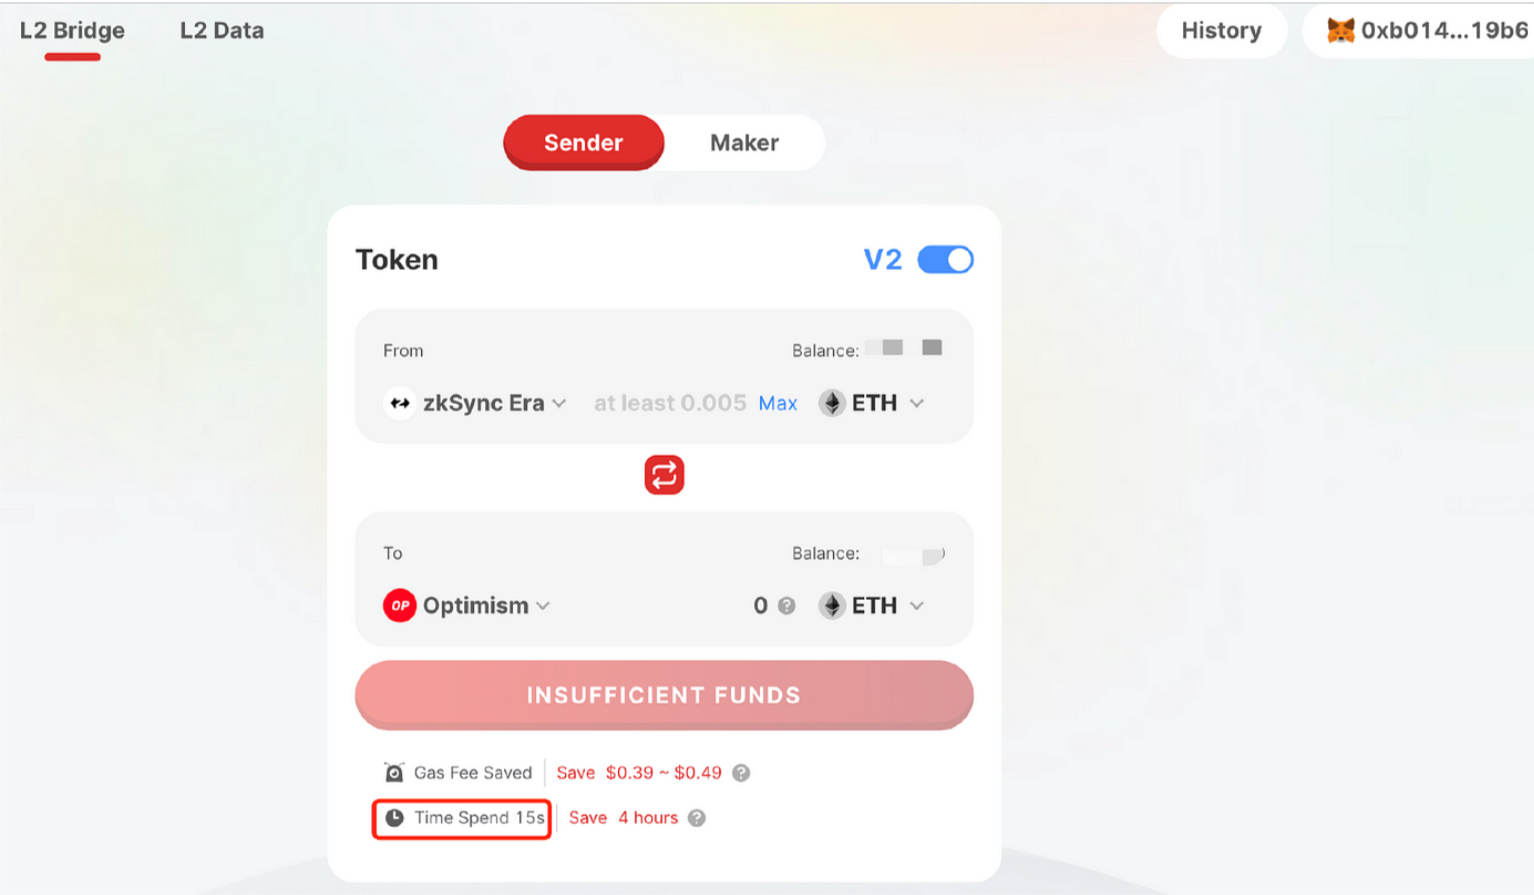Click the MetaMask fox wallet icon
Screen dimensions: 1534x895
[1340, 31]
